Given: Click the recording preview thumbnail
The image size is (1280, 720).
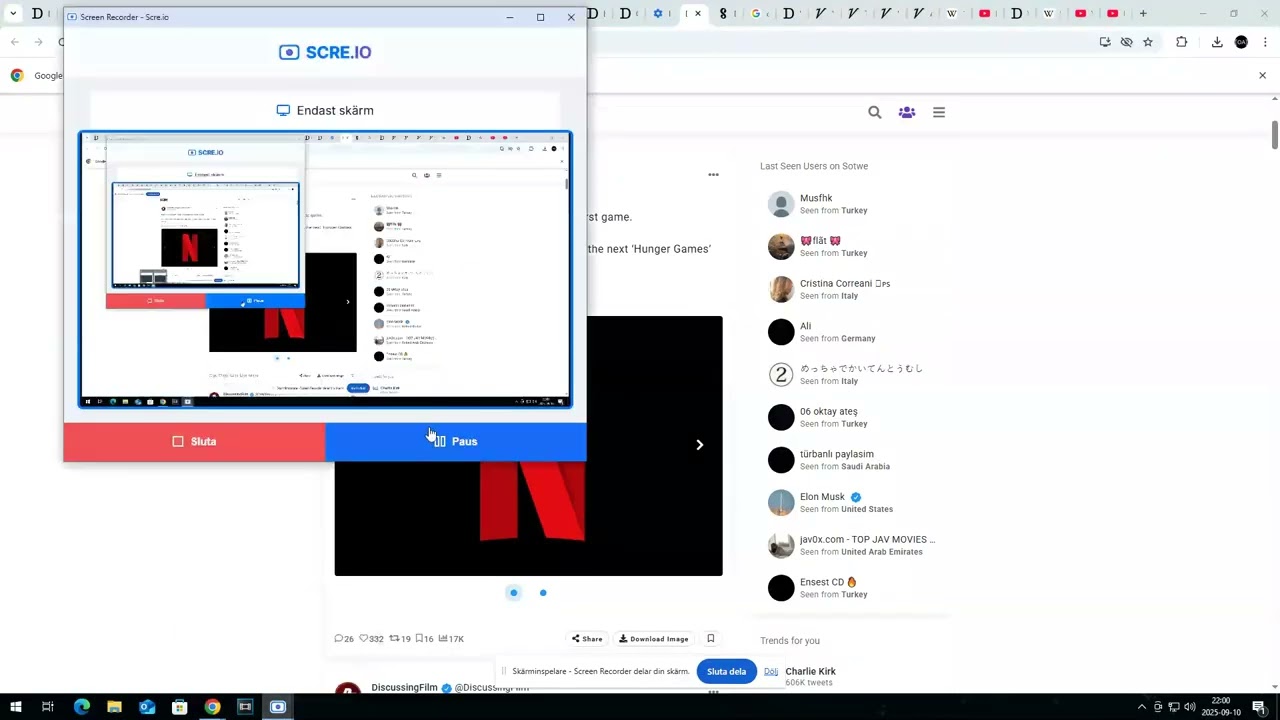Looking at the screenshot, I should tap(325, 269).
